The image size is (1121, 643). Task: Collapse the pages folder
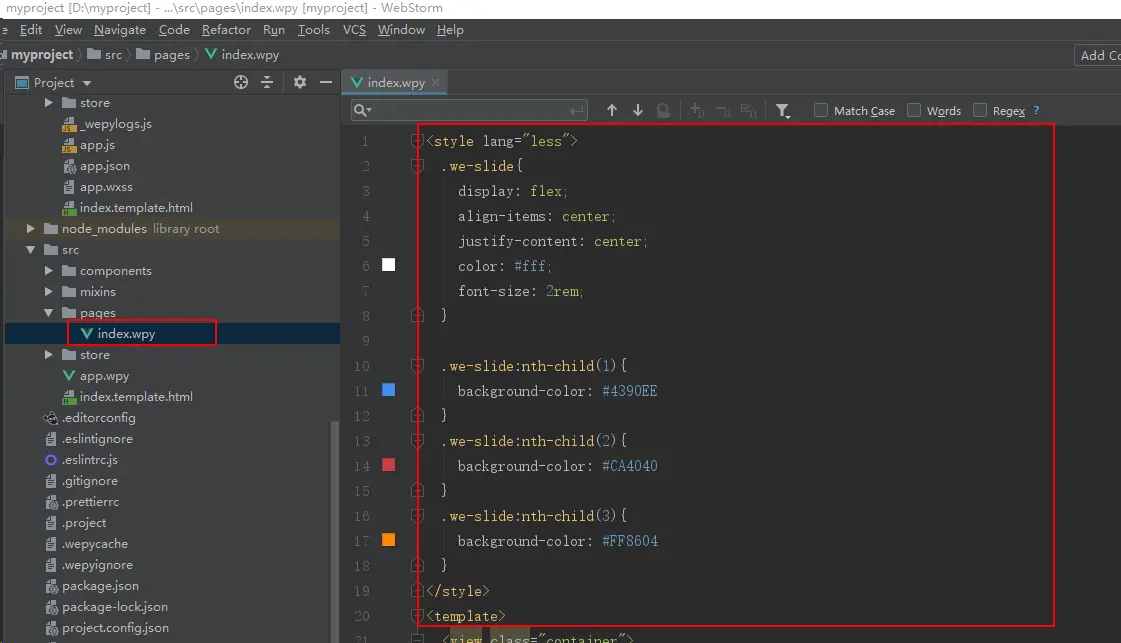pos(49,313)
